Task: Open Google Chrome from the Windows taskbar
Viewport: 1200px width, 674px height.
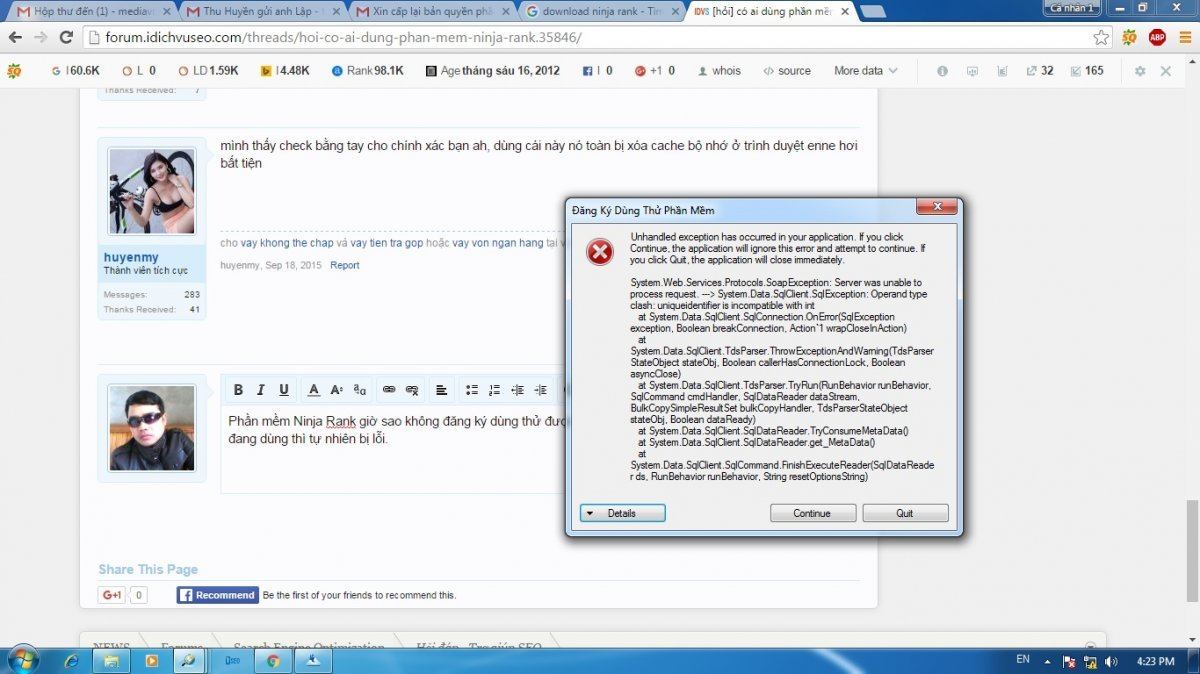Action: pos(272,661)
